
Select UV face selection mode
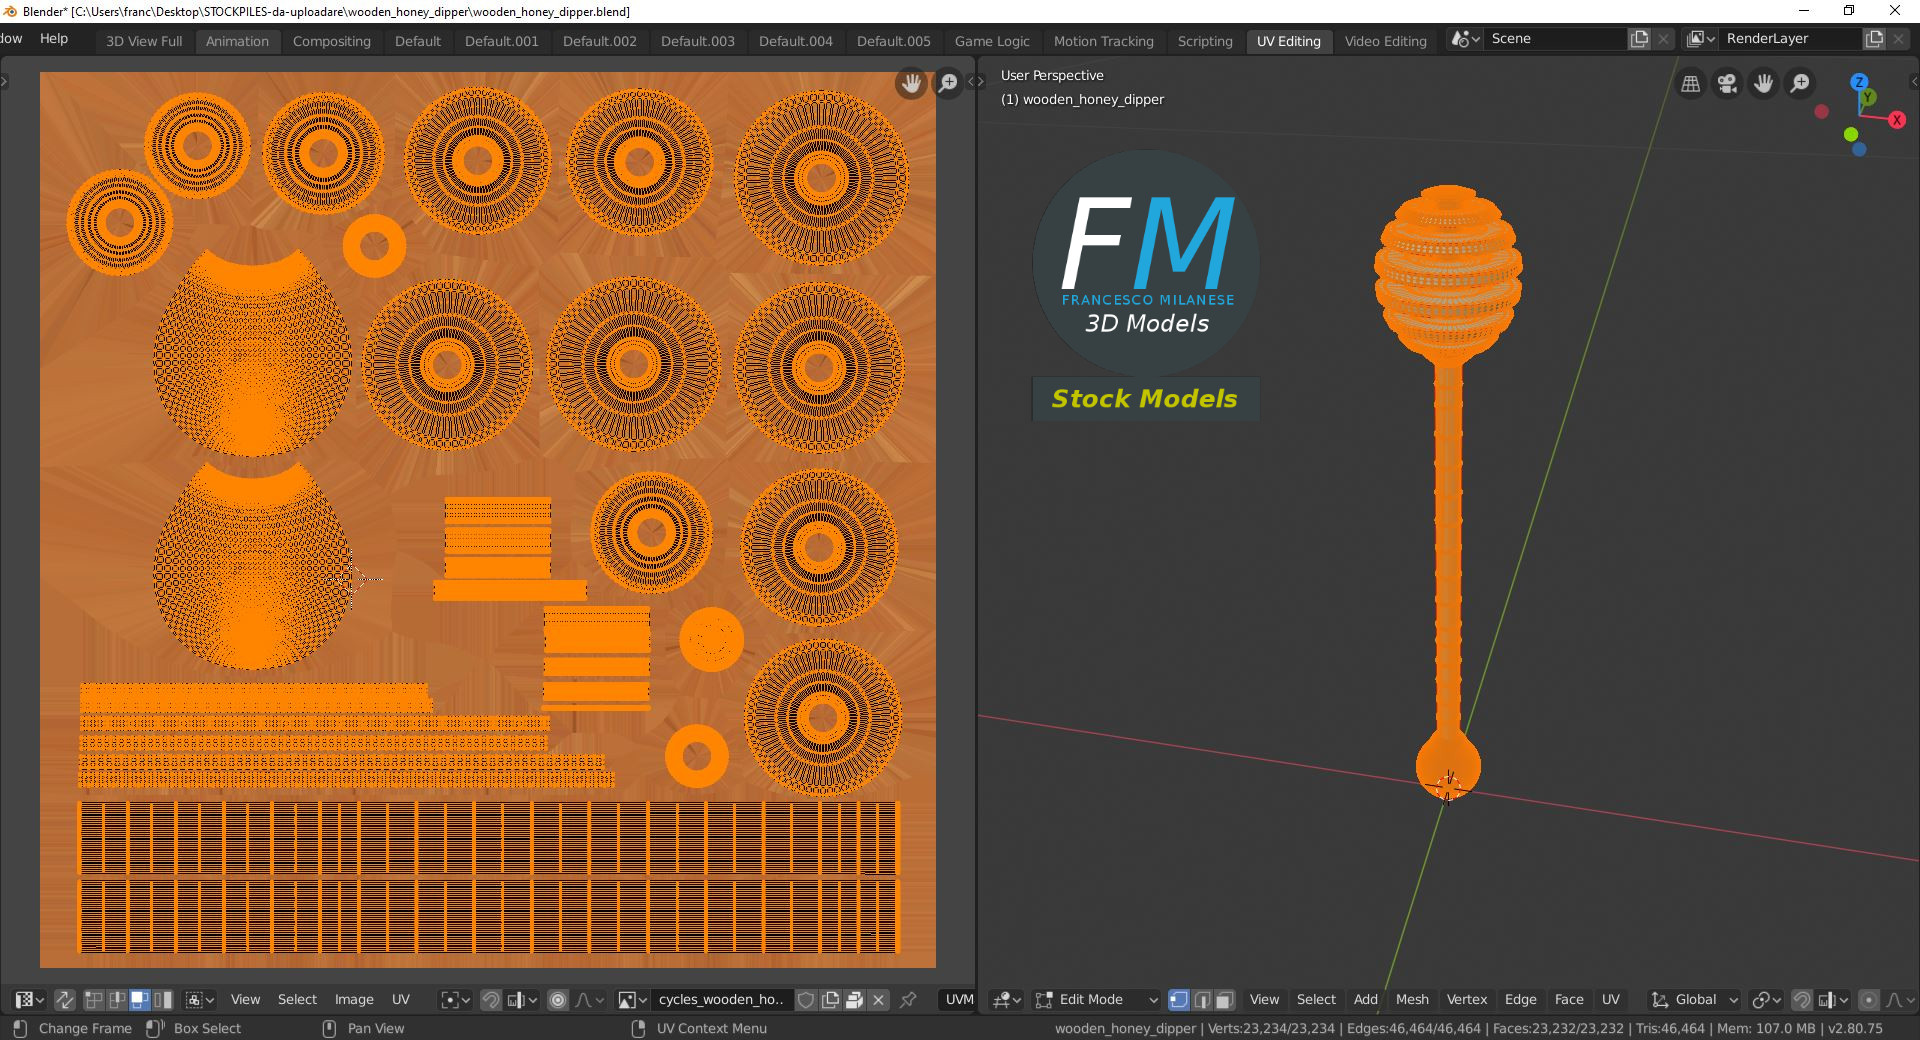pyautogui.click(x=140, y=999)
